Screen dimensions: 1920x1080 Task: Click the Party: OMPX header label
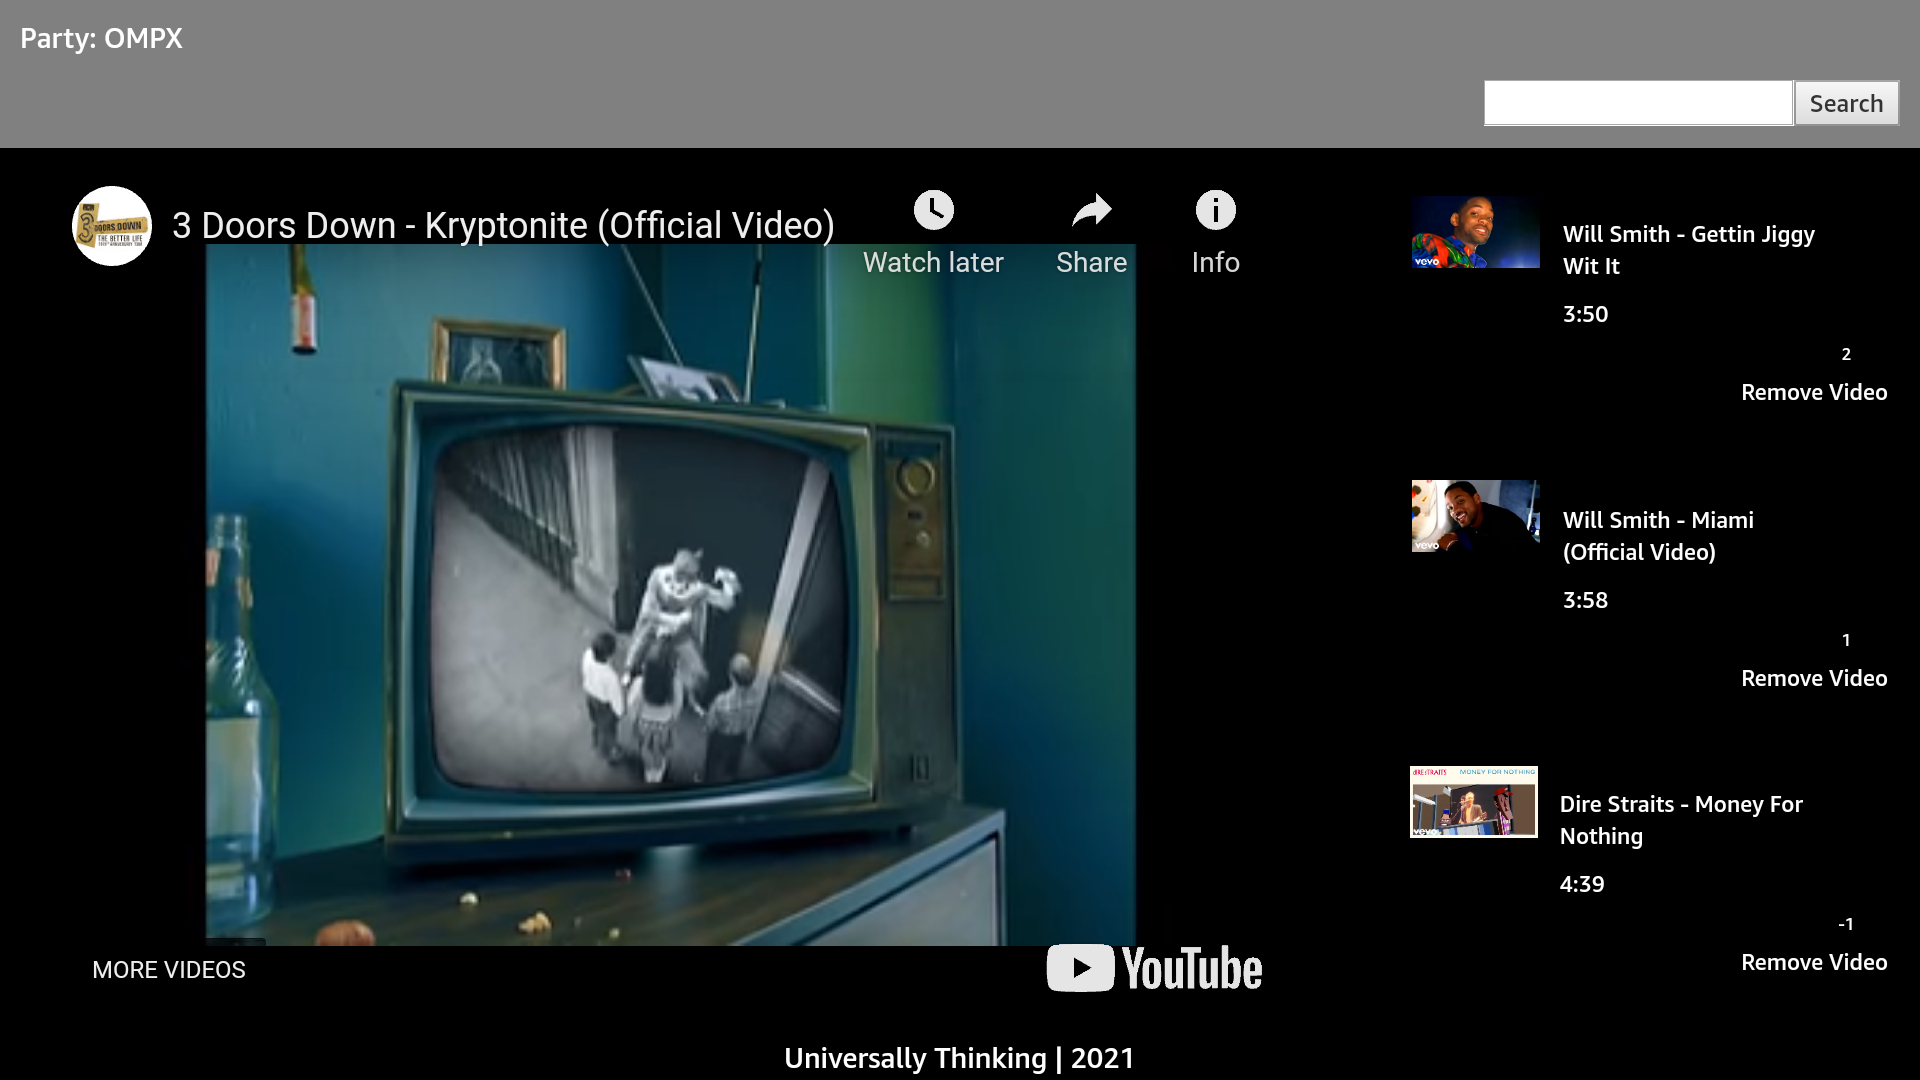click(x=101, y=38)
